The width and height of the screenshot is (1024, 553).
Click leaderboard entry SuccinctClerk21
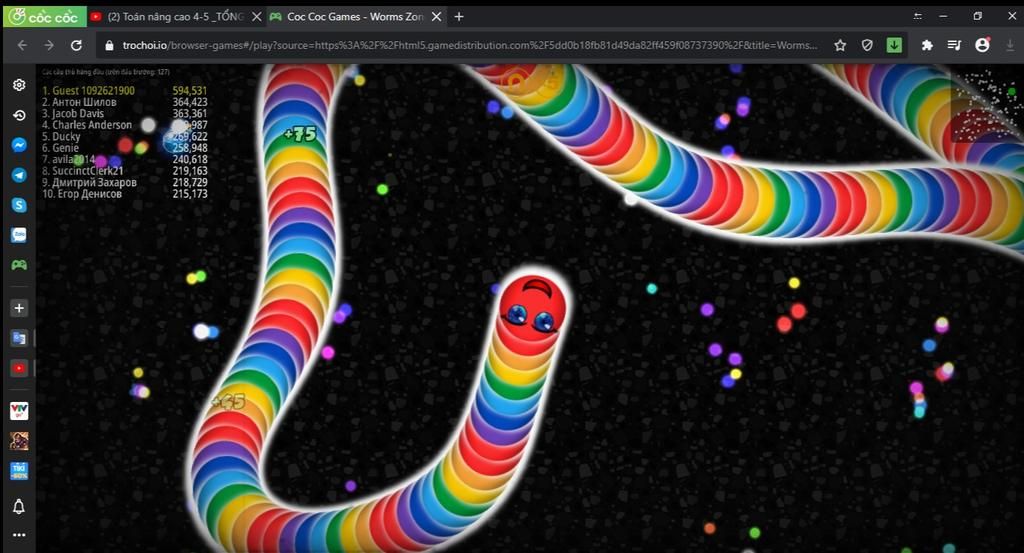(x=82, y=171)
